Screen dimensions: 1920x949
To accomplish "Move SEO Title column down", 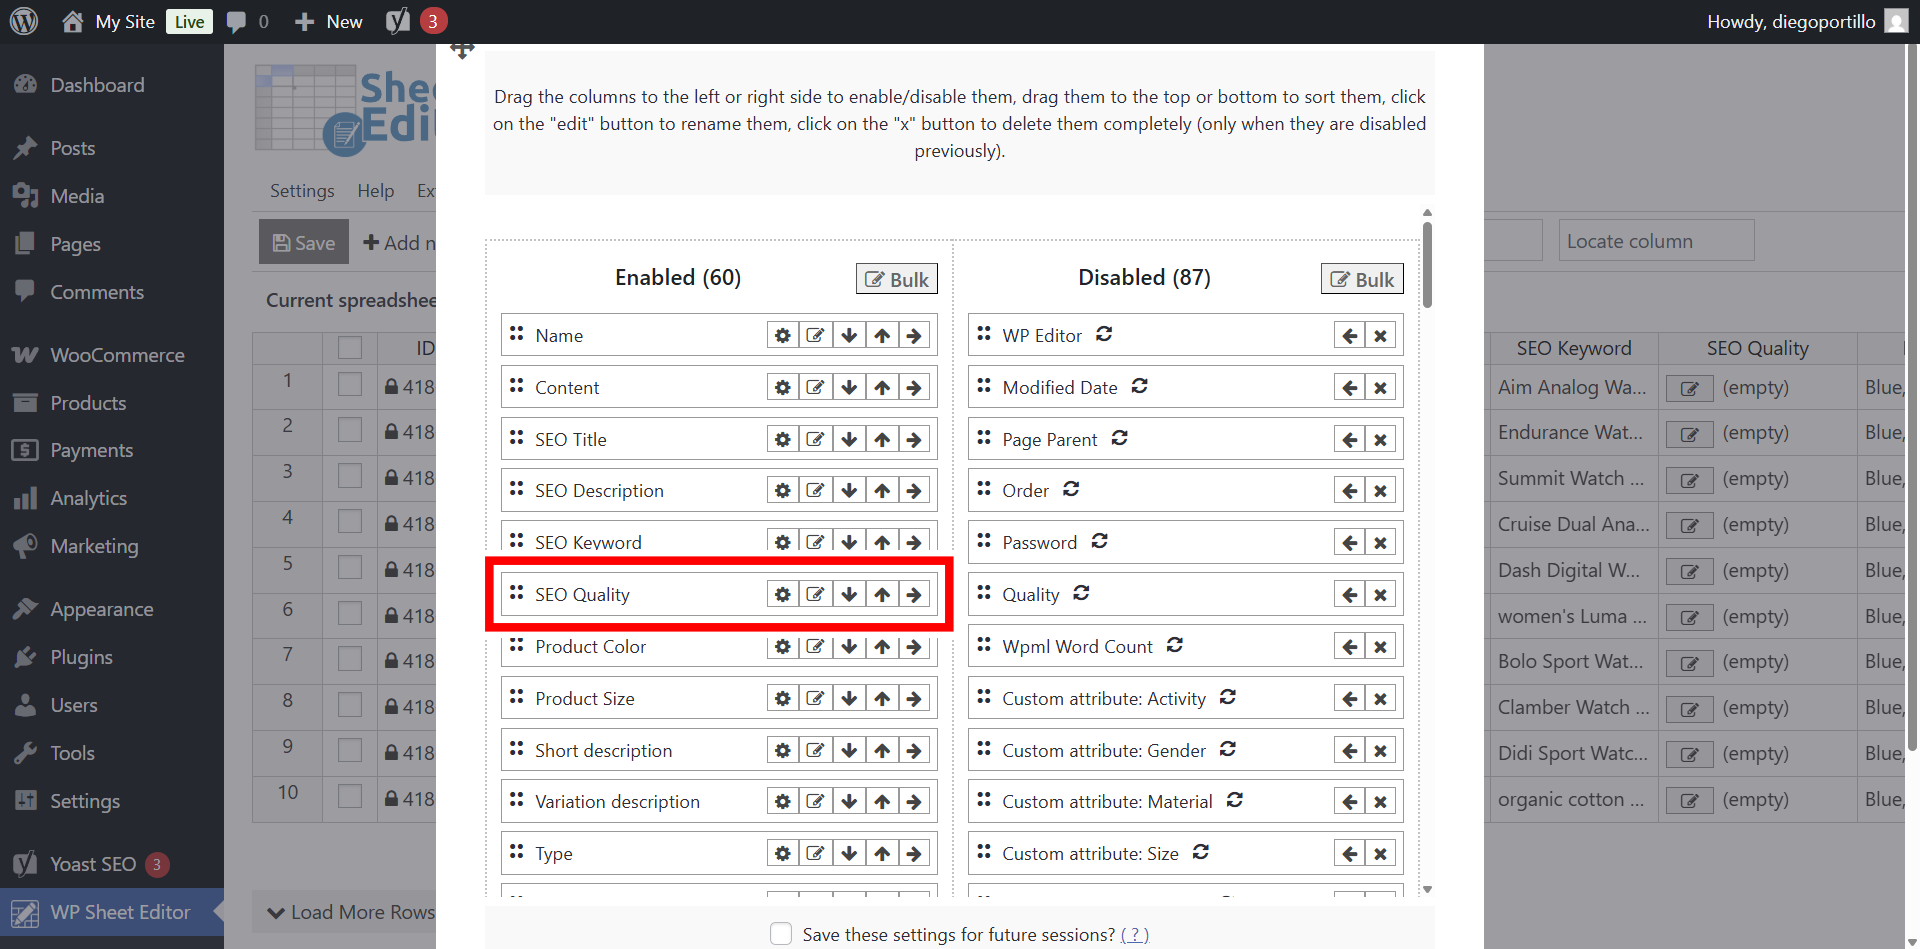I will 849,440.
